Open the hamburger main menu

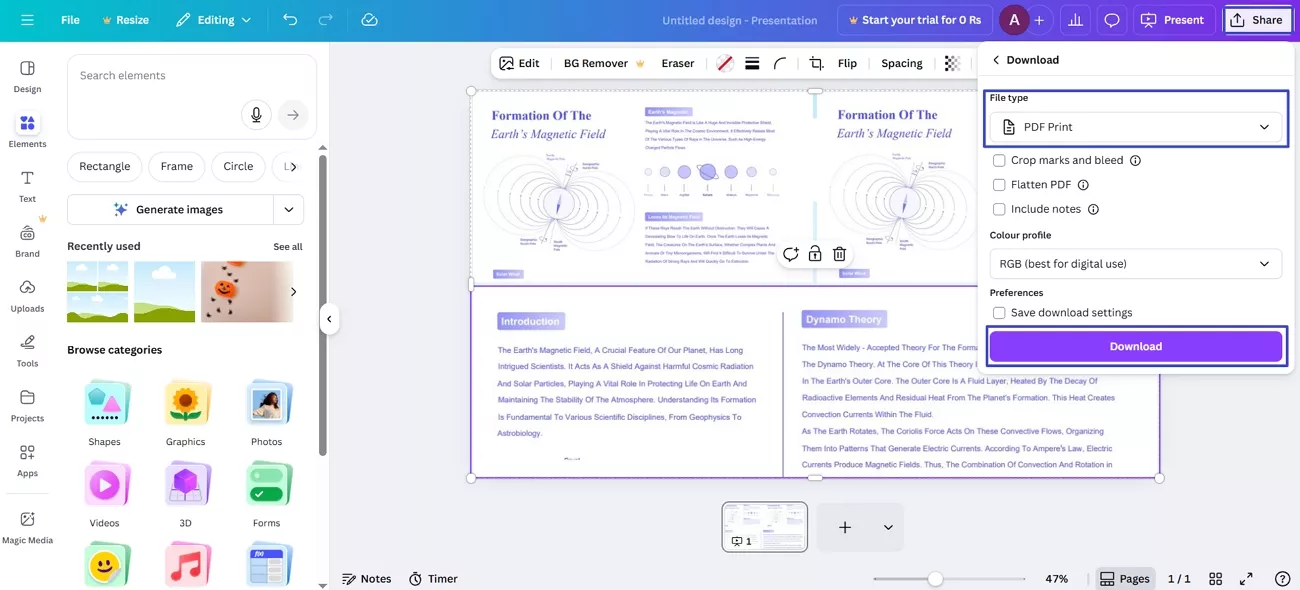coord(27,20)
